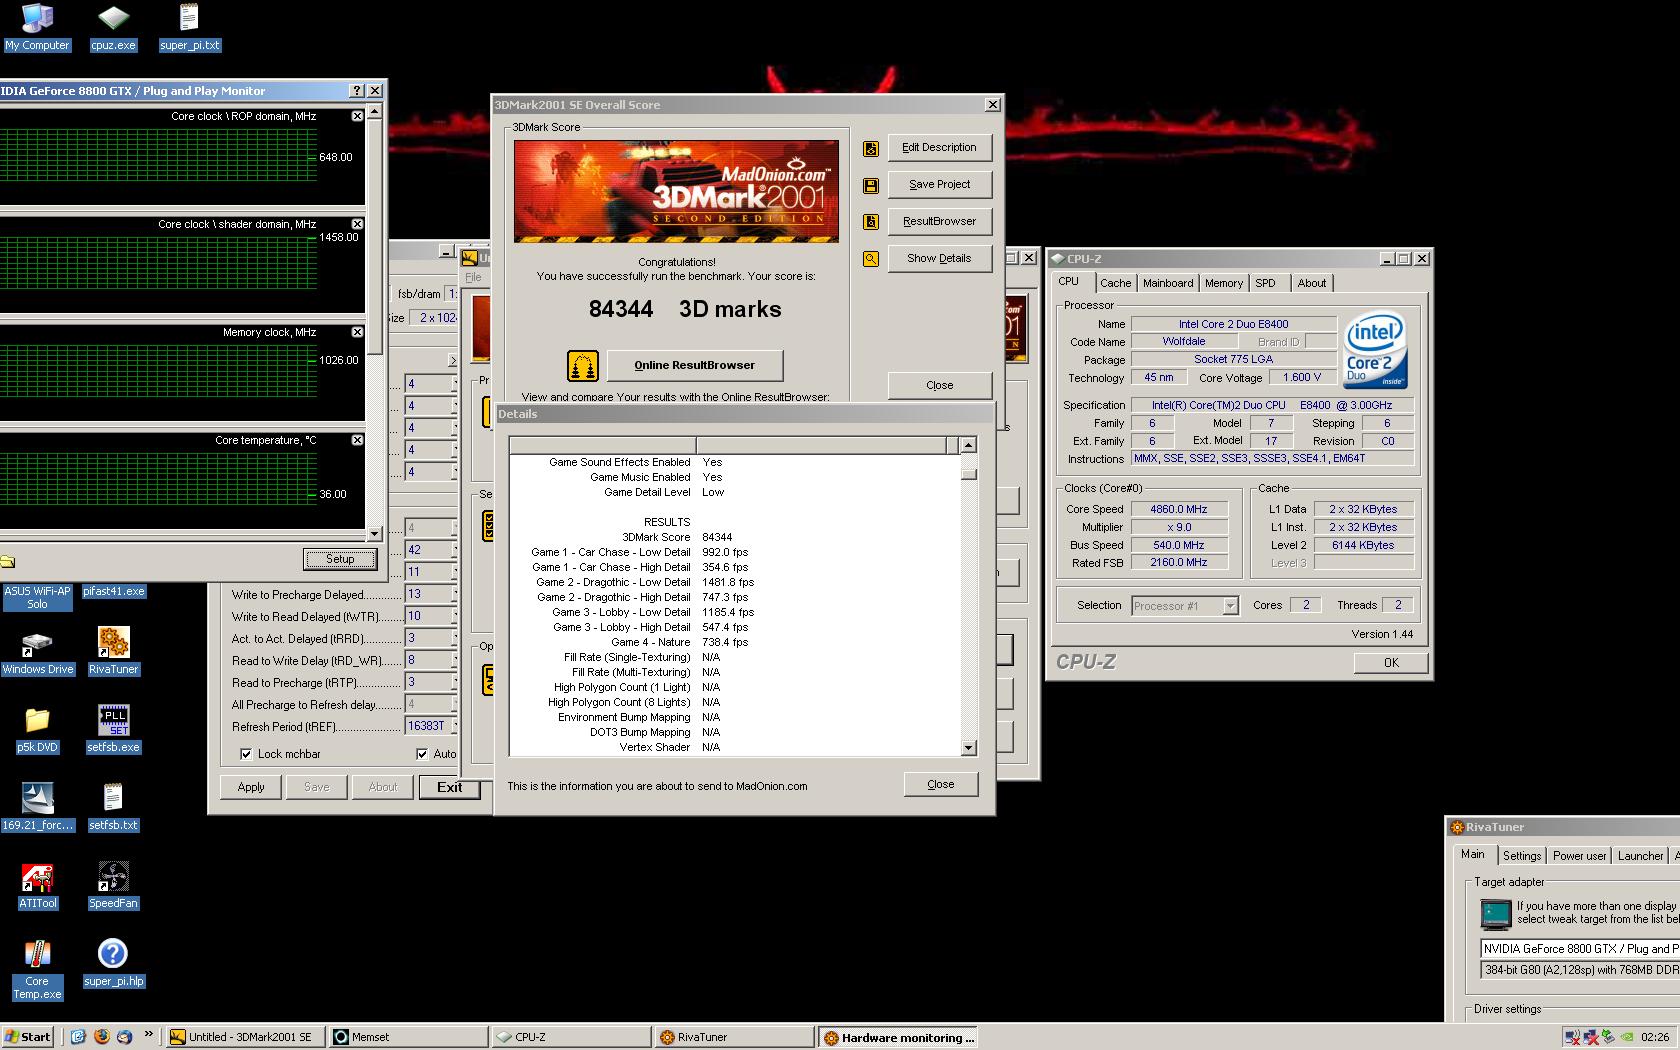Switch to the Mainboard tab in CPU-Z
Viewport: 1680px width, 1050px height.
click(x=1168, y=284)
